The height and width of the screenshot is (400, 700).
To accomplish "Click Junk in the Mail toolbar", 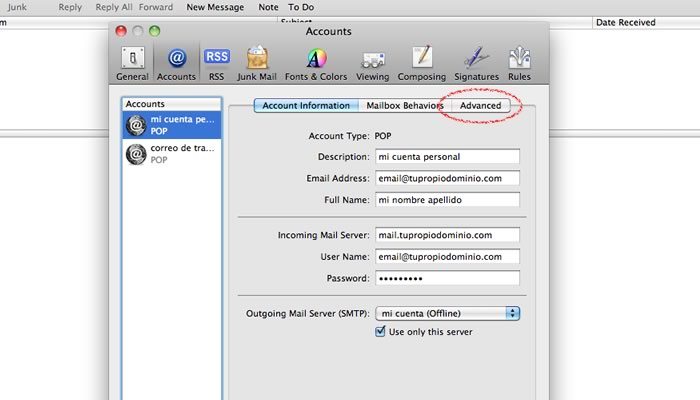I will pyautogui.click(x=17, y=7).
